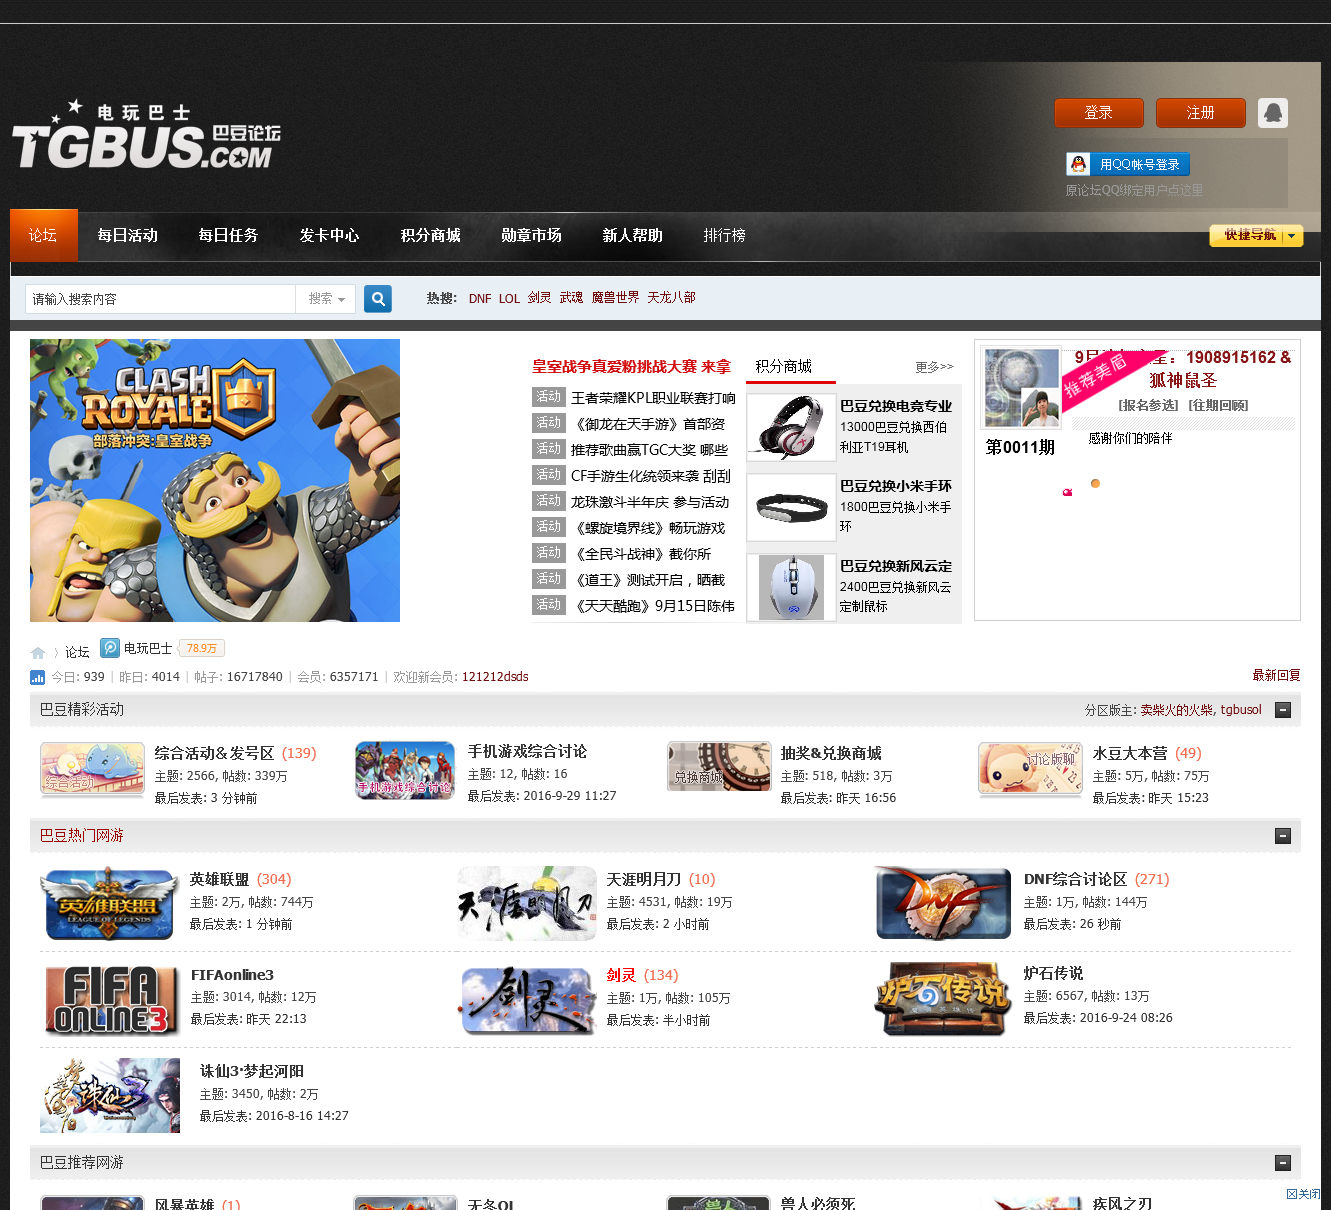
Task: Click the 报名参选 link
Action: point(1149,405)
